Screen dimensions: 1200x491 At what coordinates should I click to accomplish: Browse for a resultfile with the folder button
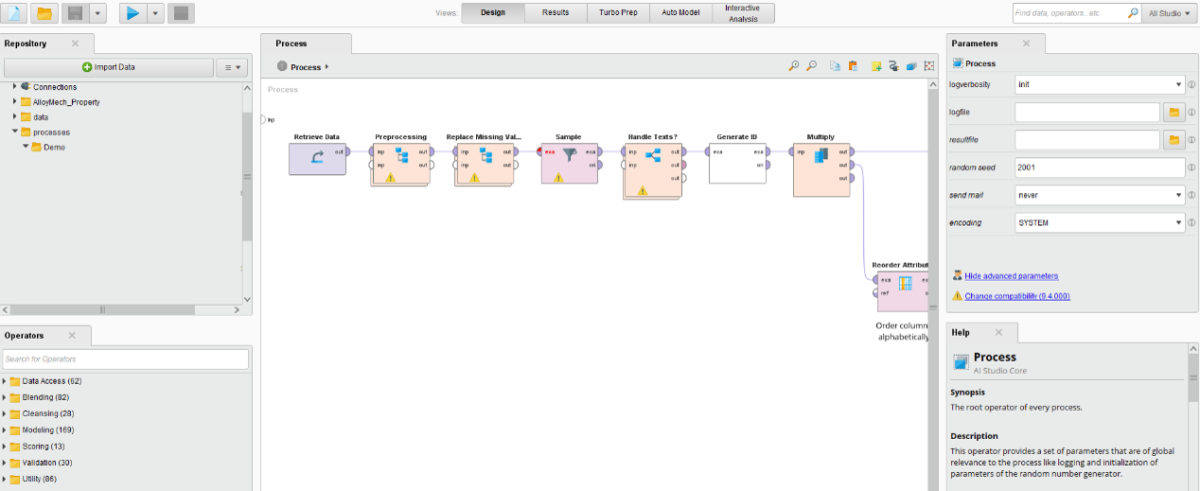1175,139
